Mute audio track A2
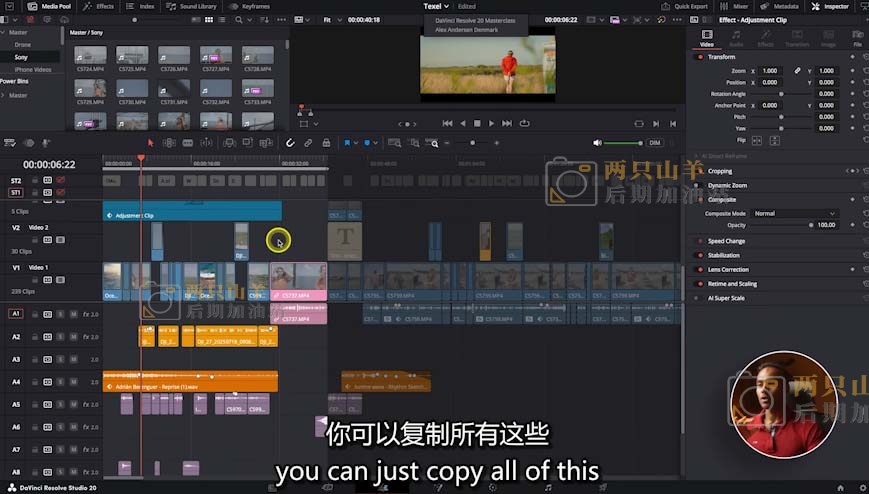 tap(73, 337)
